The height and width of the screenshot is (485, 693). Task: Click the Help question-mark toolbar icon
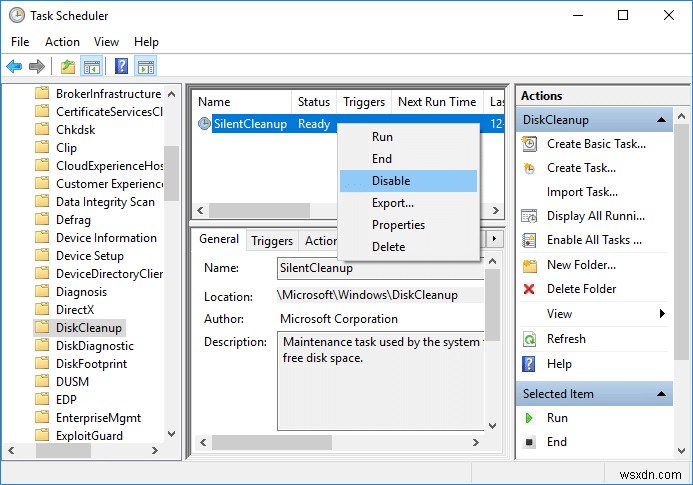tap(122, 67)
